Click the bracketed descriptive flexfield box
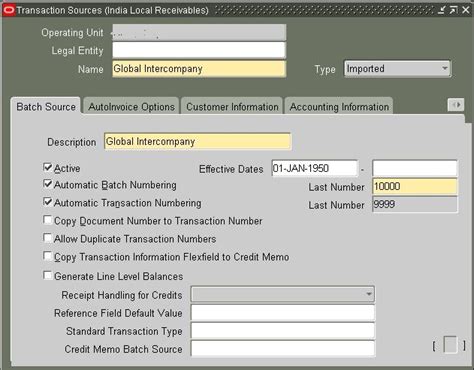 click(450, 345)
